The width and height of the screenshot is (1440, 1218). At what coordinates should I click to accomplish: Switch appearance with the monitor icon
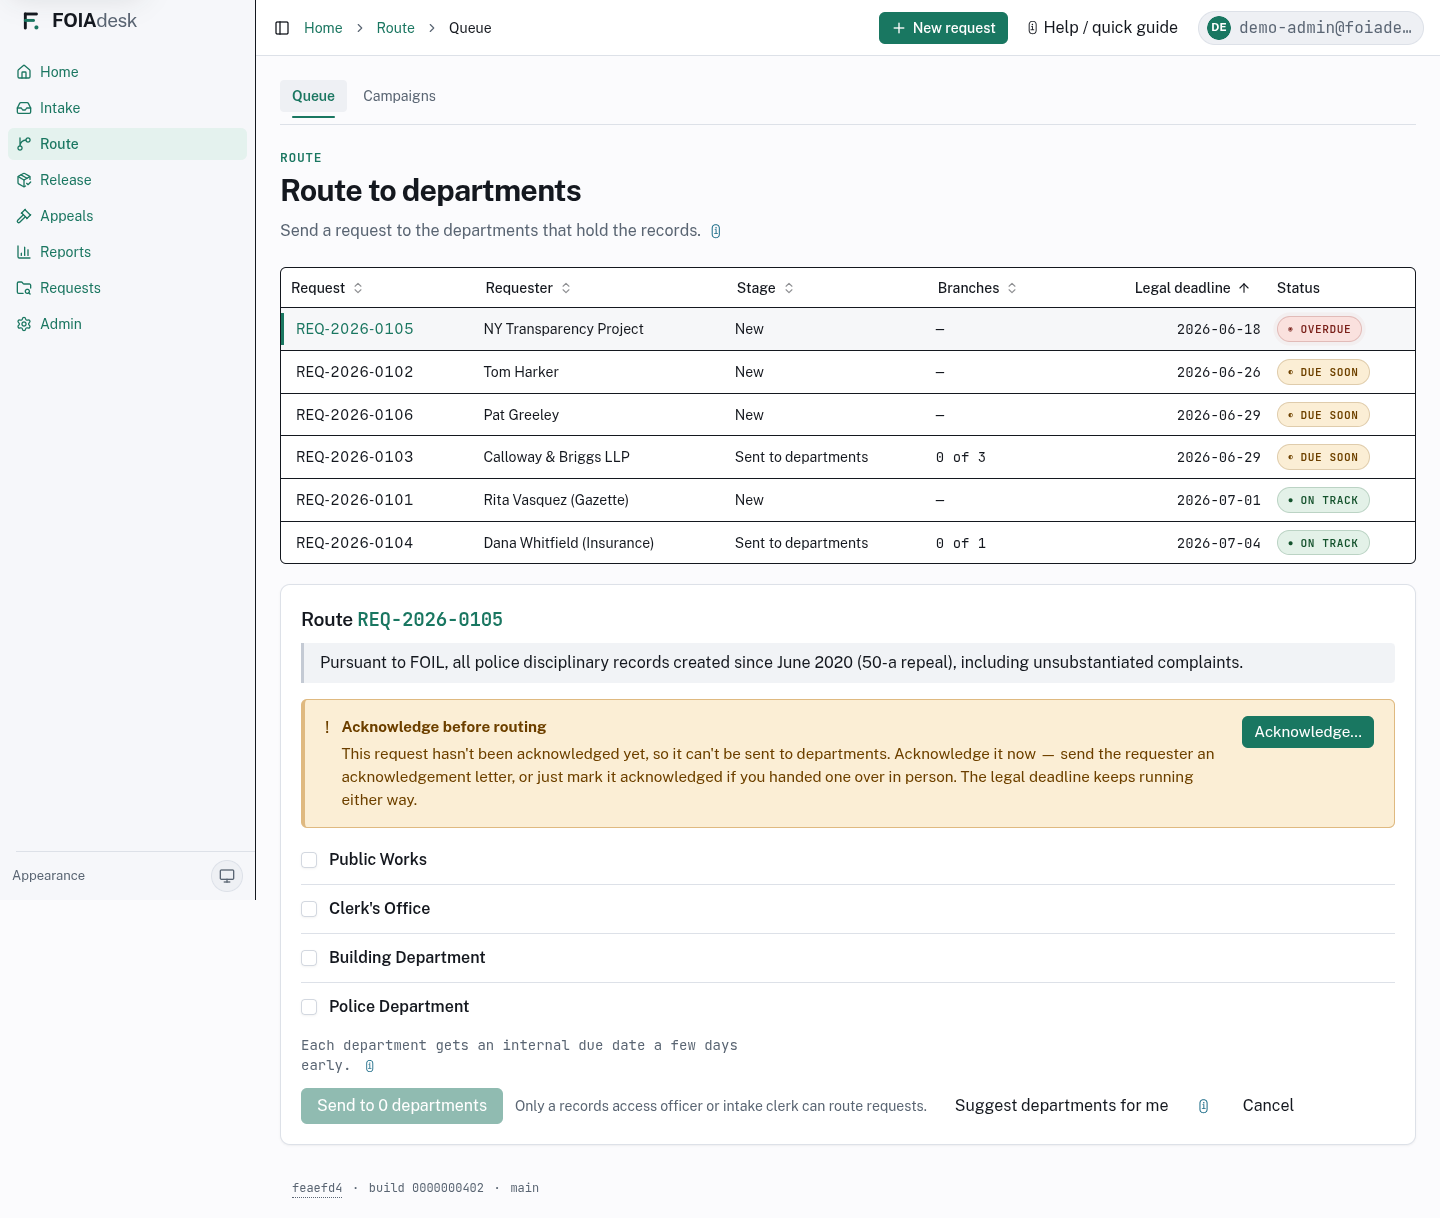coord(227,876)
